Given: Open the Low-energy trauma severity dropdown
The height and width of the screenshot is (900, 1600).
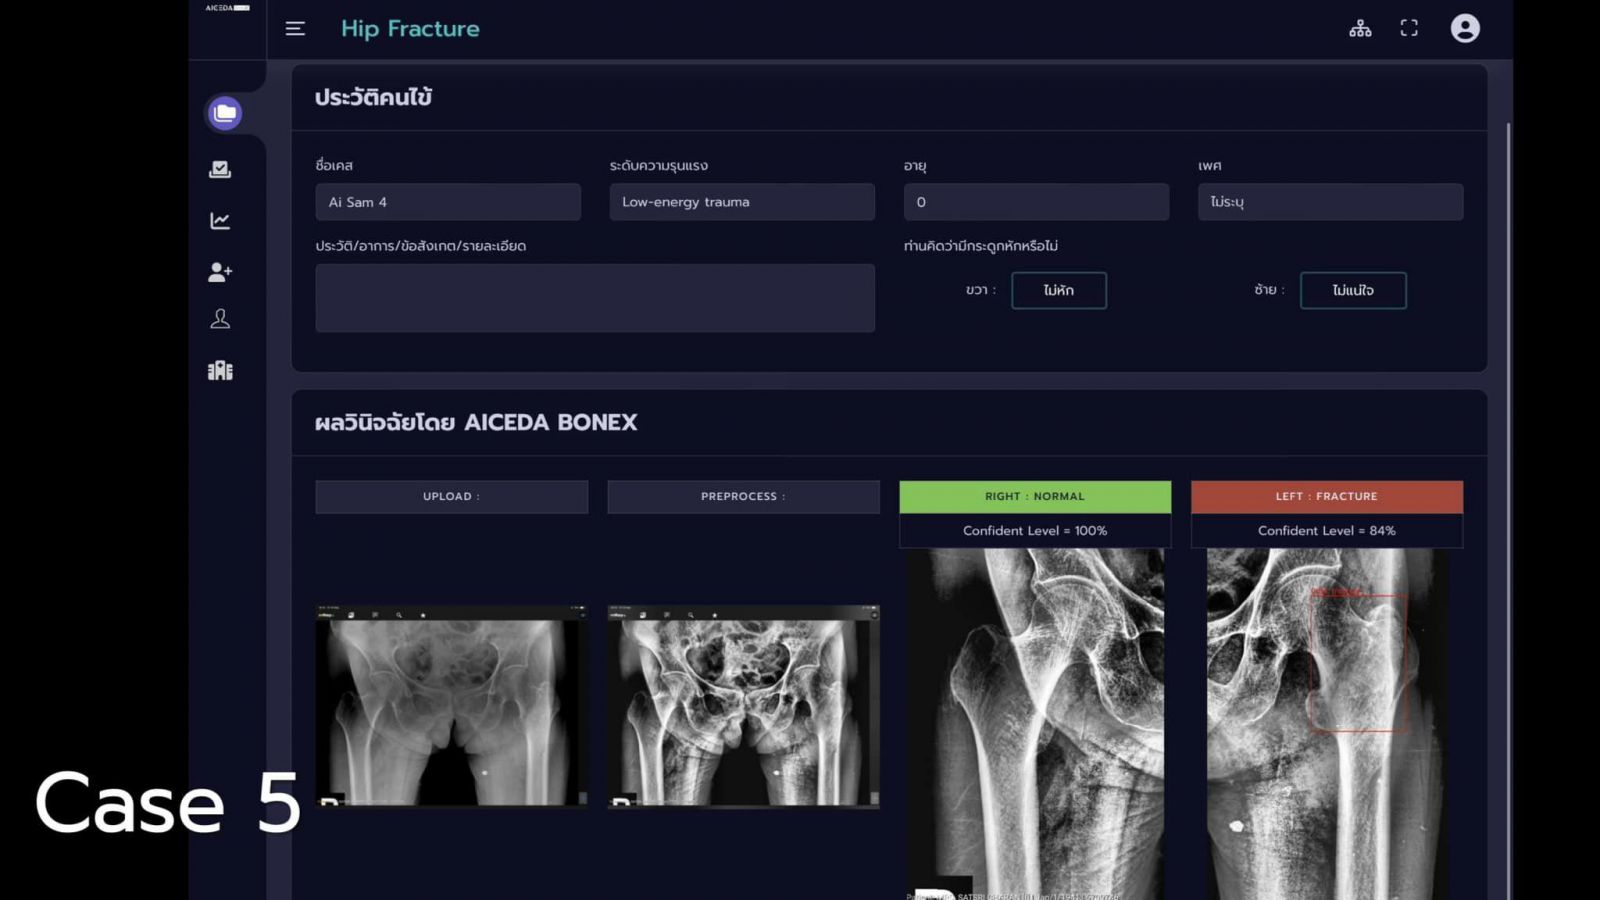Looking at the screenshot, I should click(x=742, y=202).
